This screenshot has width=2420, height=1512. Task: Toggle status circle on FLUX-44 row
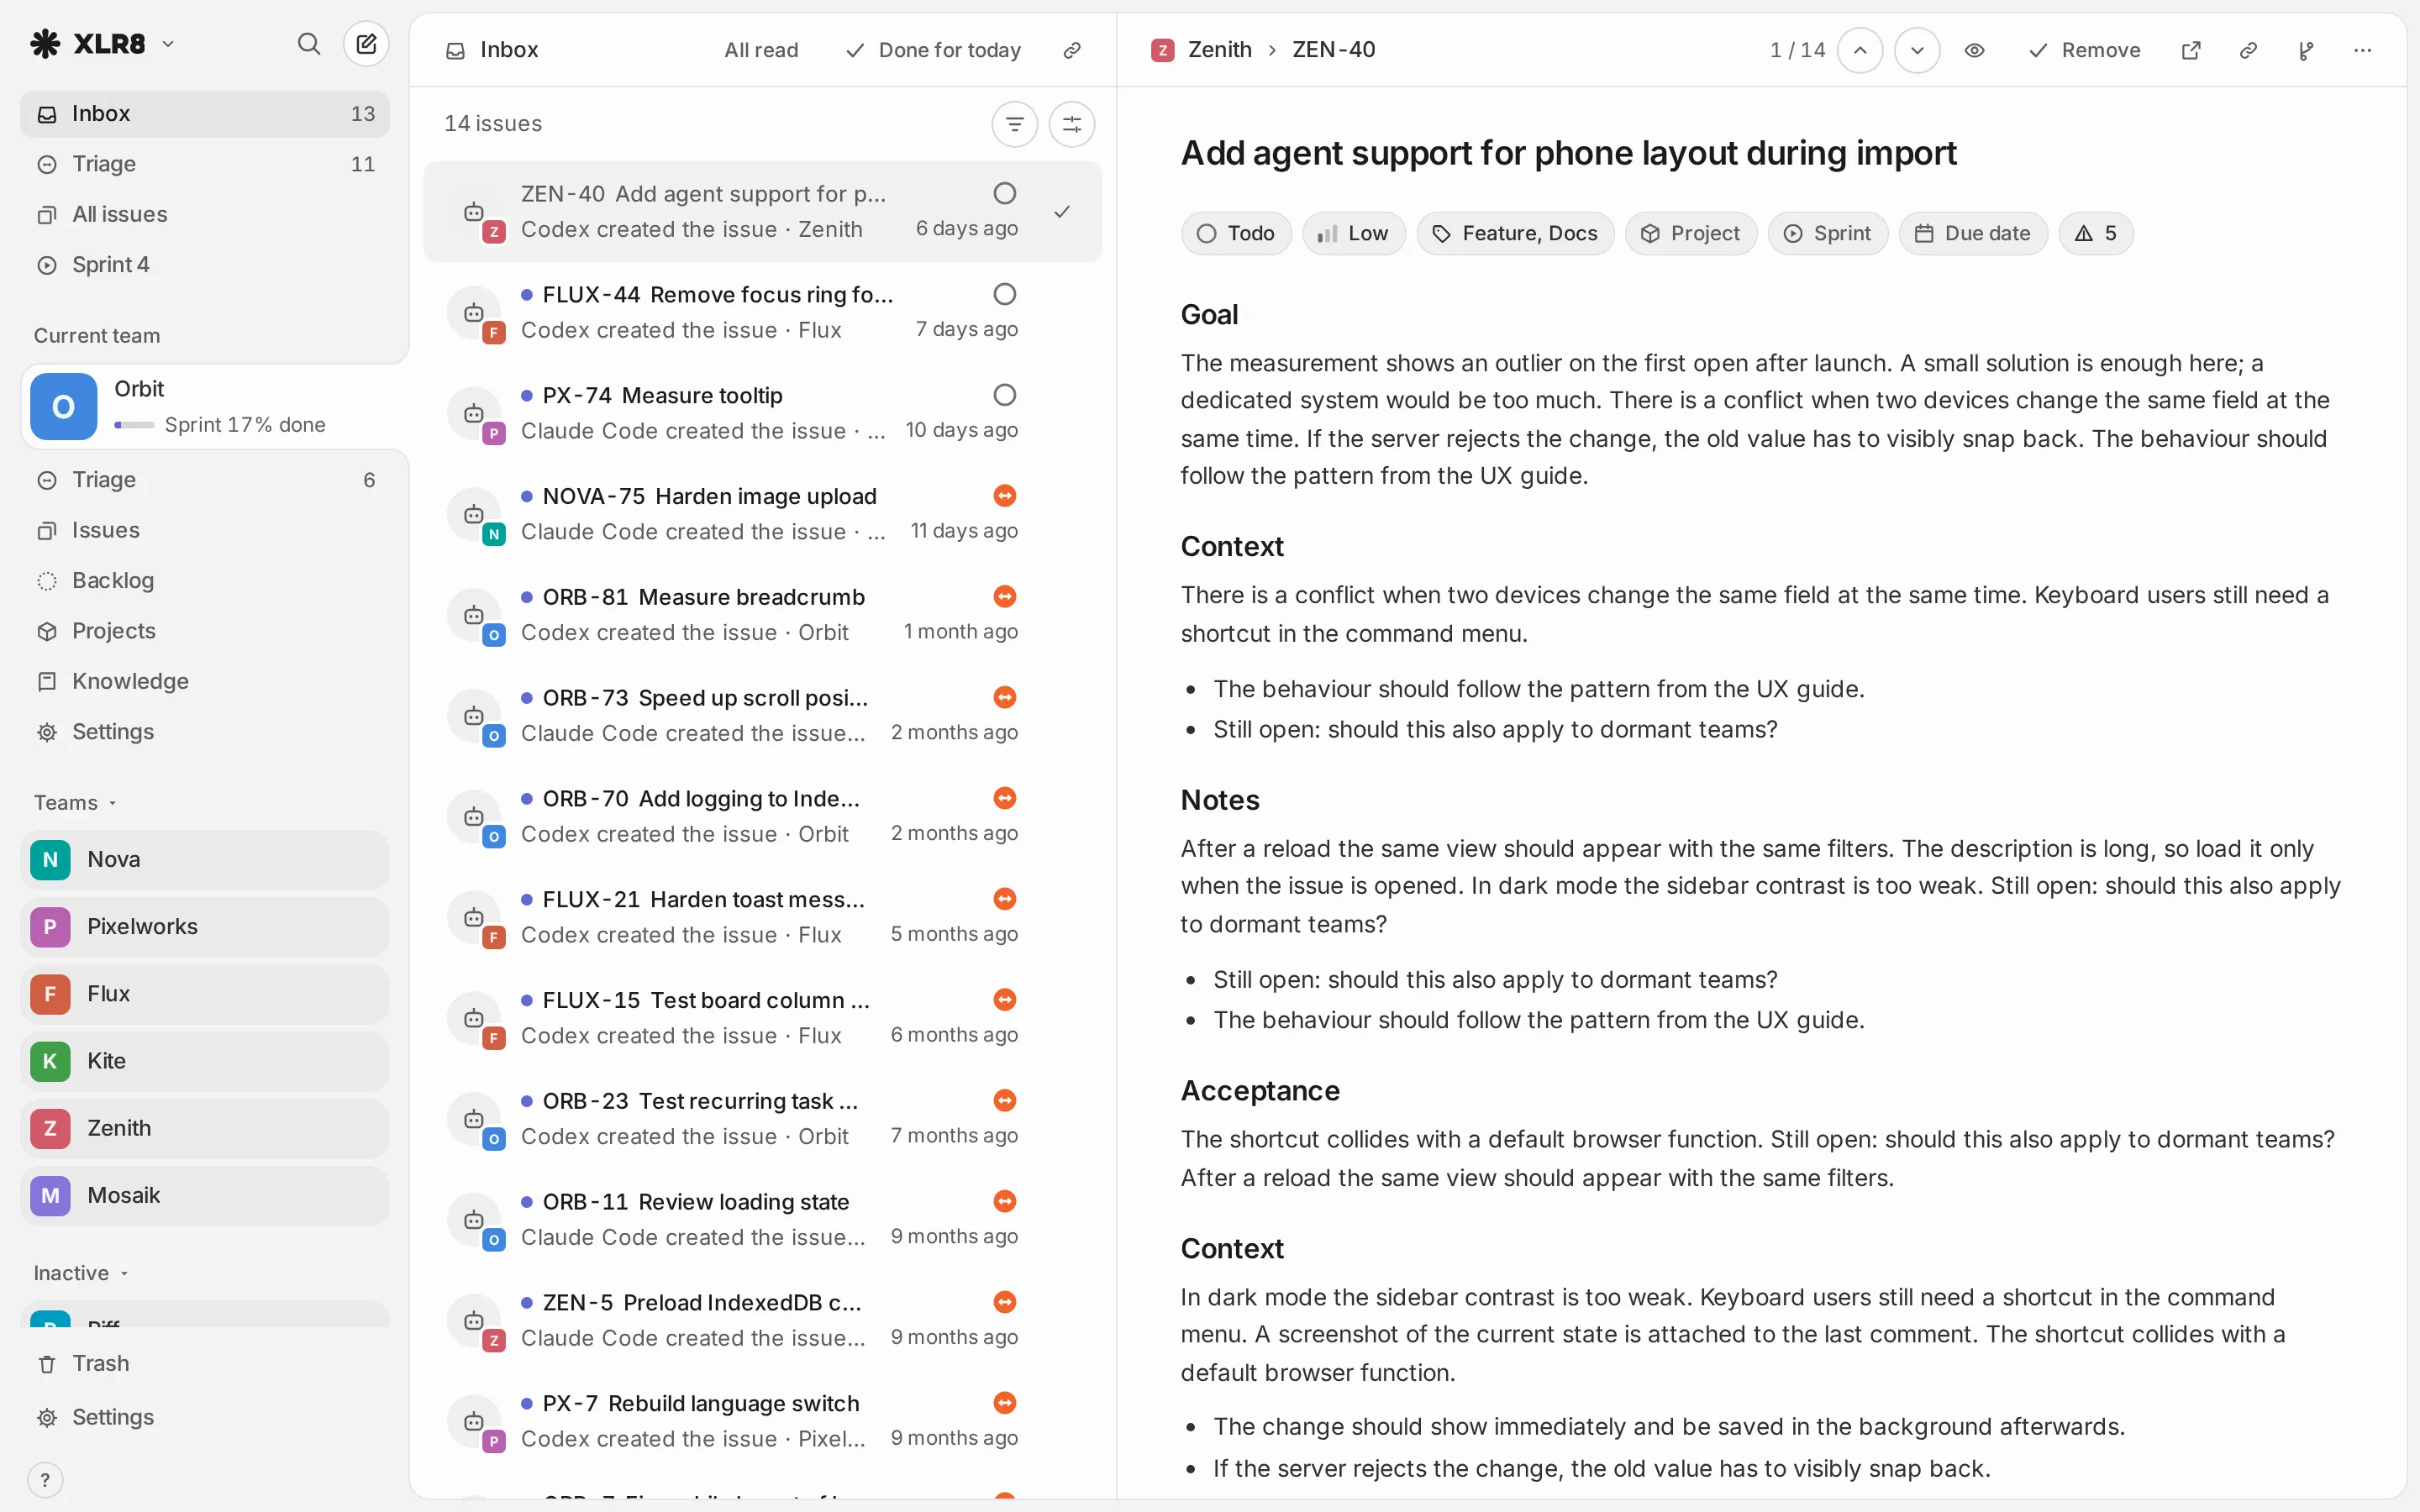tap(1005, 294)
